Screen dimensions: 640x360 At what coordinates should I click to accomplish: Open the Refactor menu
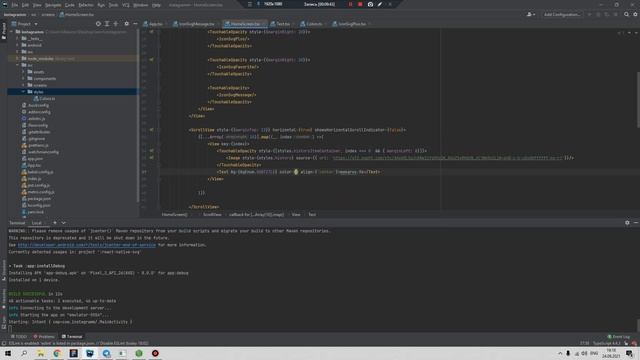tap(86, 5)
